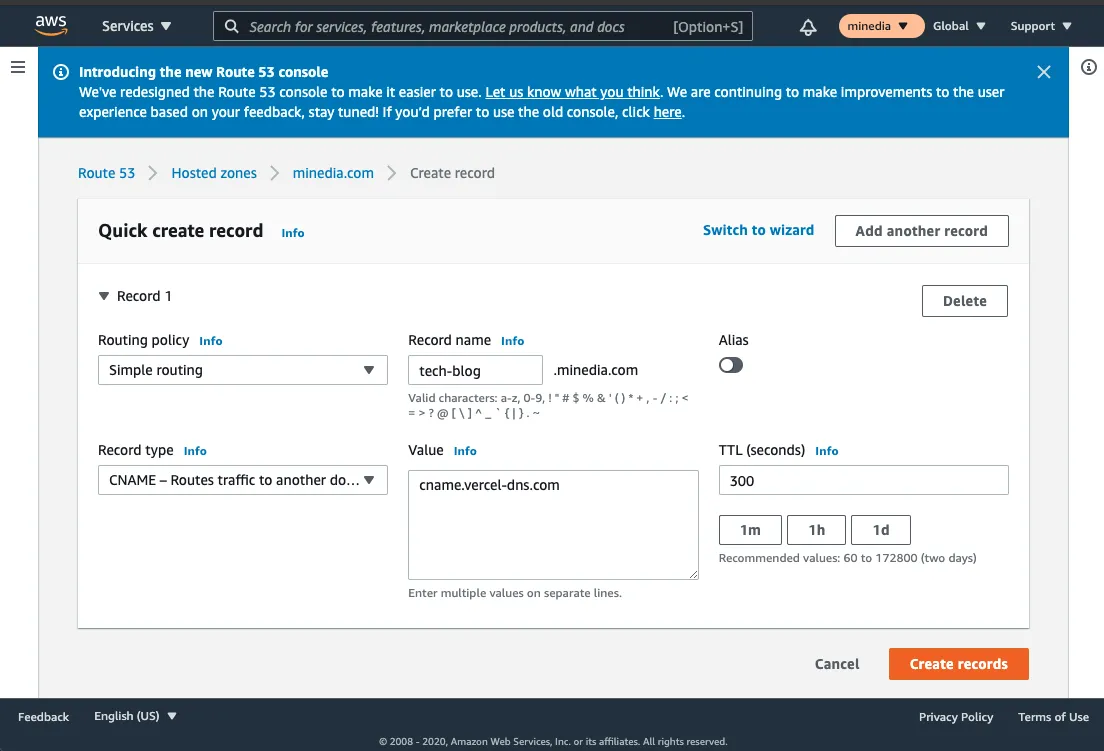Open the minedia account menu
Screen dimensions: 1104x751
tap(880, 26)
